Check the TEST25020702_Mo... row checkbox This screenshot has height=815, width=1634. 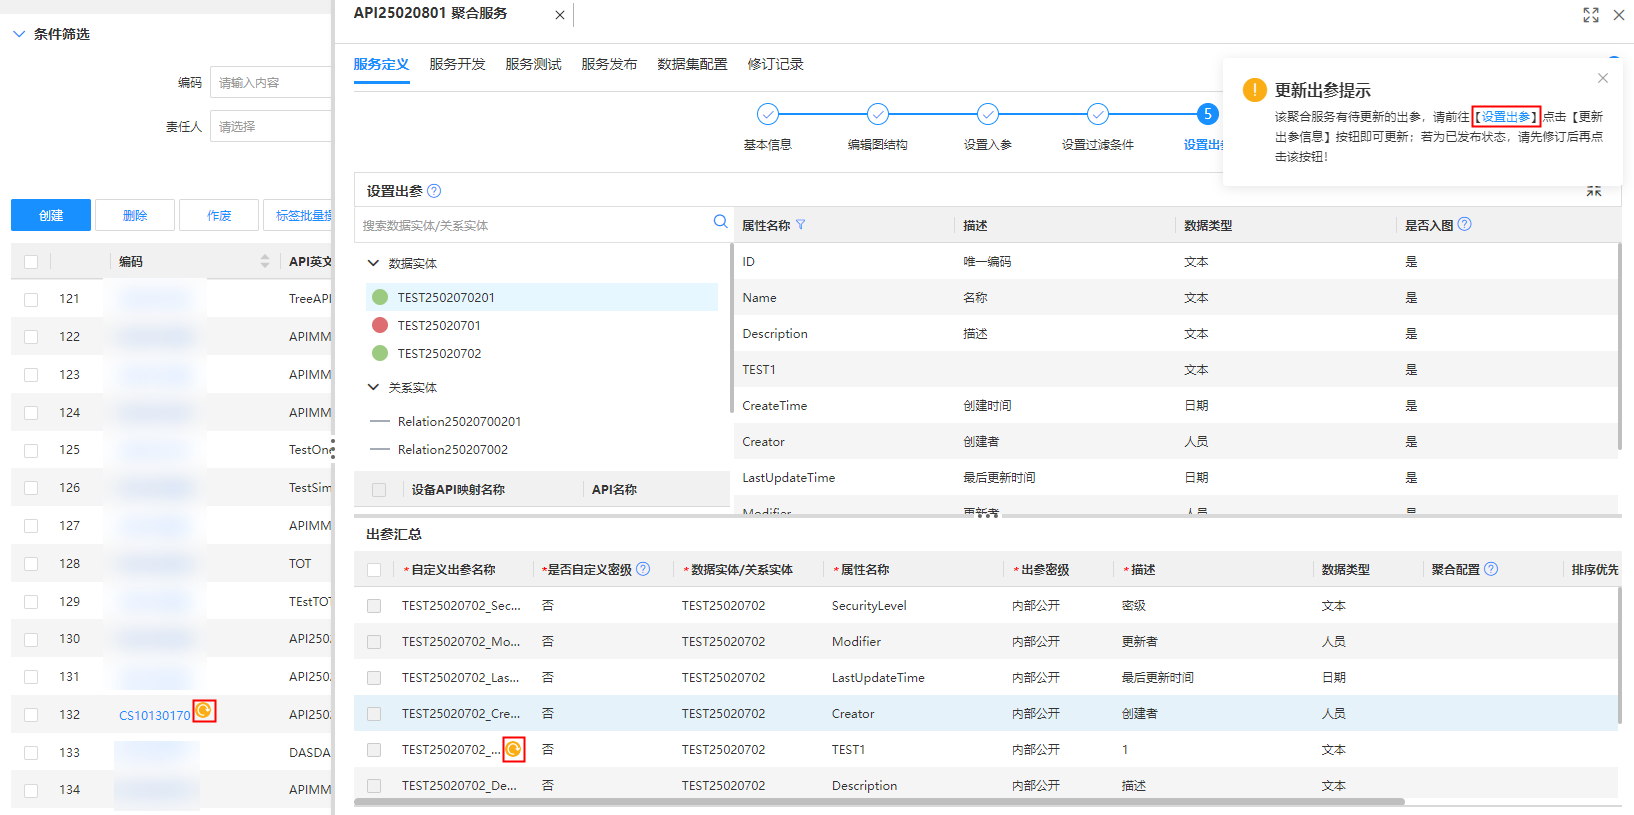(374, 642)
